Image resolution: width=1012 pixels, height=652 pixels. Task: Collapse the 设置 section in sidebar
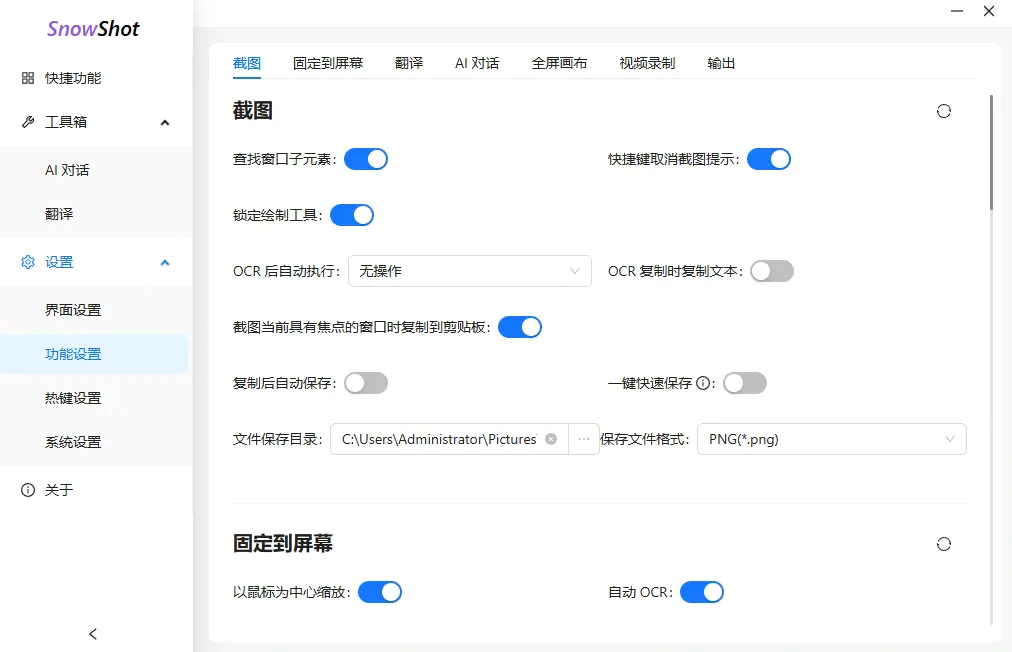coord(164,262)
